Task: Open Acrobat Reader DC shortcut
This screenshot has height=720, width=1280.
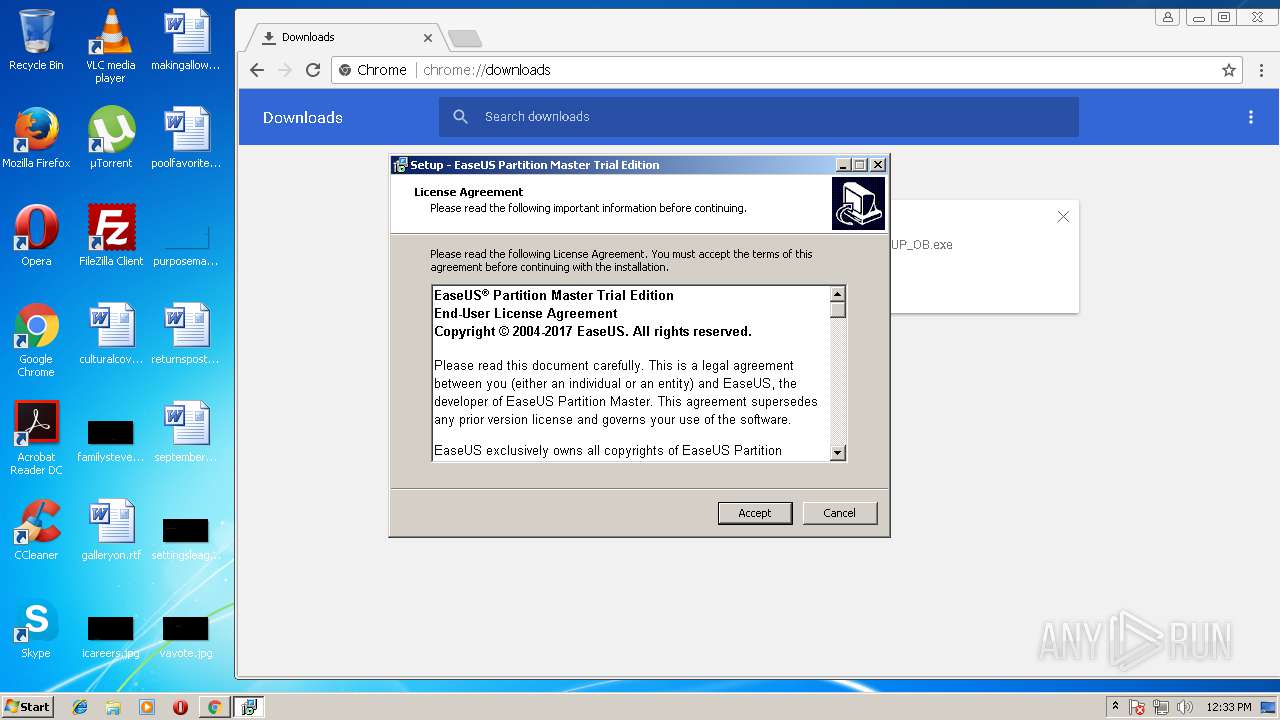Action: point(36,438)
